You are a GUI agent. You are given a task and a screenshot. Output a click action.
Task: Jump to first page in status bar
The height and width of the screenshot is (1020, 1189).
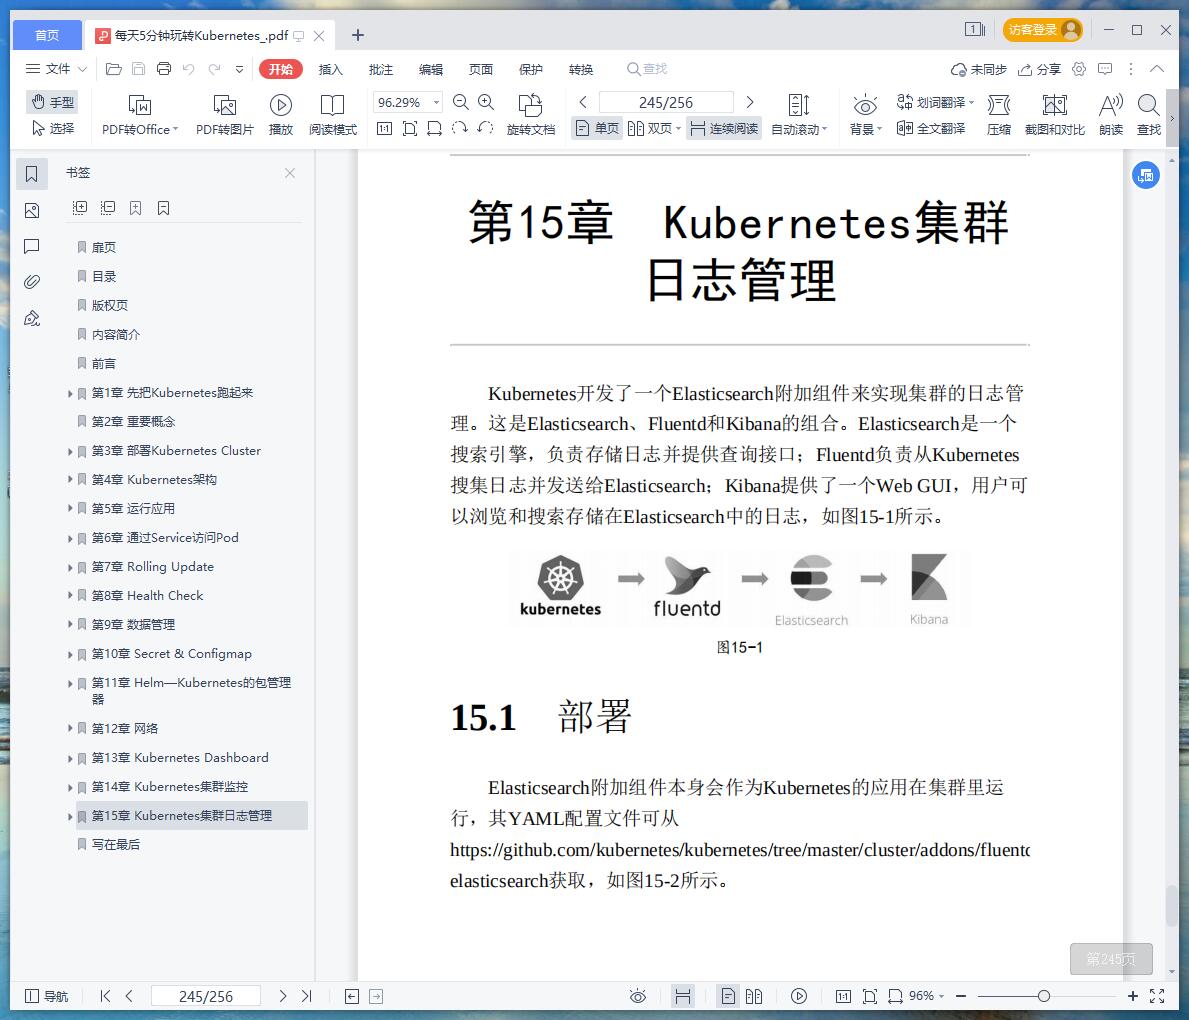tap(105, 996)
